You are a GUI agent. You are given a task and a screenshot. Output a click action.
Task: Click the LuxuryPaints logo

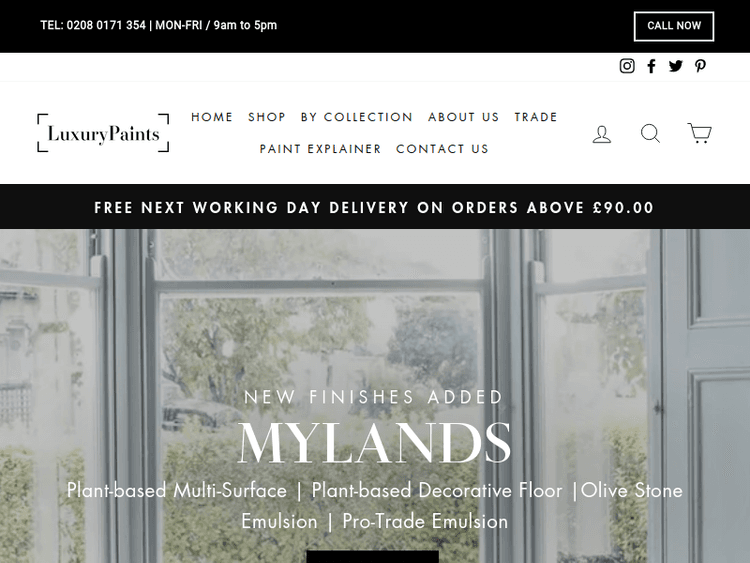[103, 133]
